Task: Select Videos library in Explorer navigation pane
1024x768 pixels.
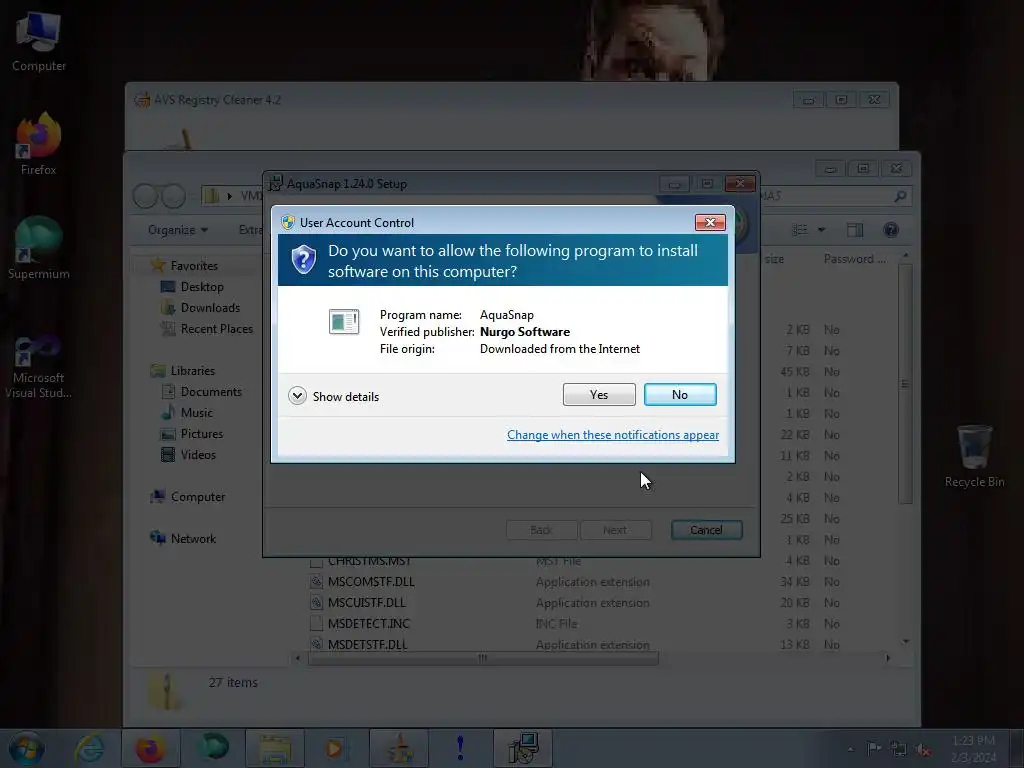Action: [x=198, y=455]
